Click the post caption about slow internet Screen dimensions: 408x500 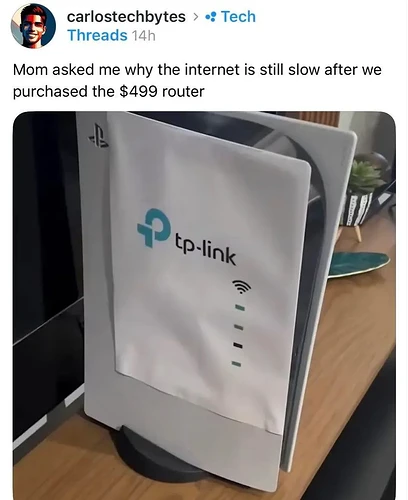click(197, 80)
